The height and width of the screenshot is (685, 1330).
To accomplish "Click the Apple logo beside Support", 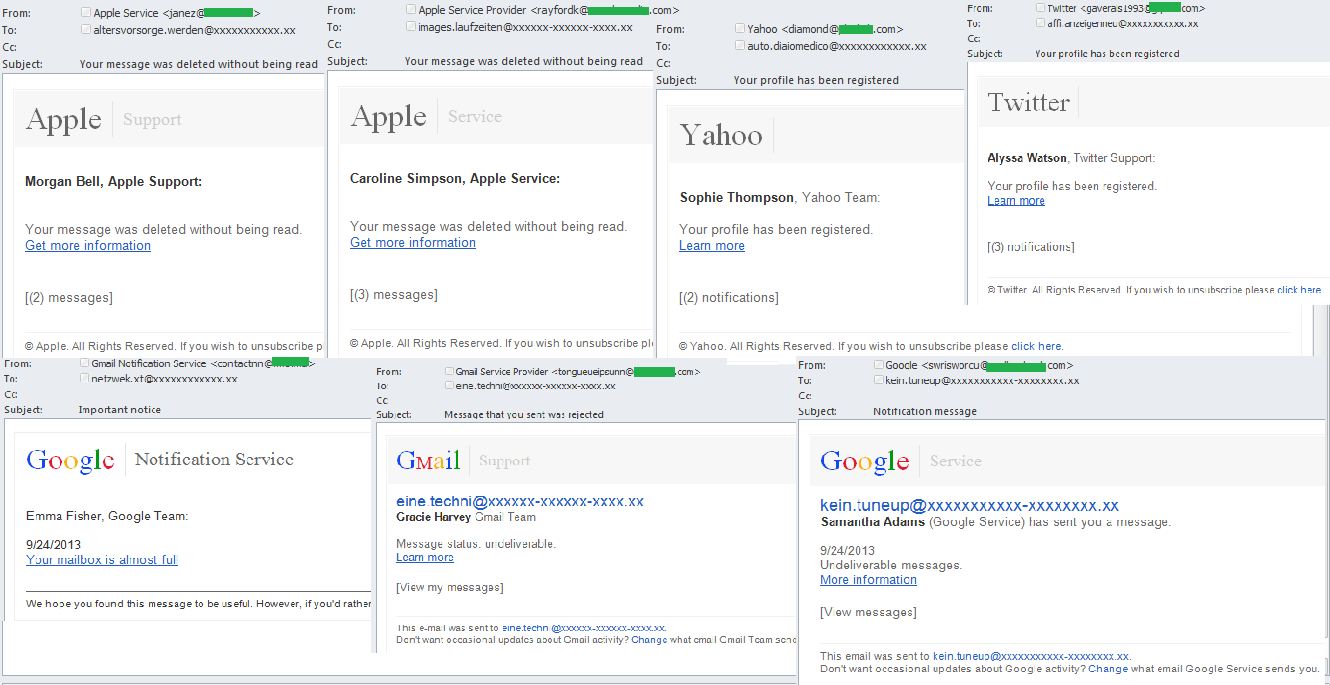I will pos(64,120).
